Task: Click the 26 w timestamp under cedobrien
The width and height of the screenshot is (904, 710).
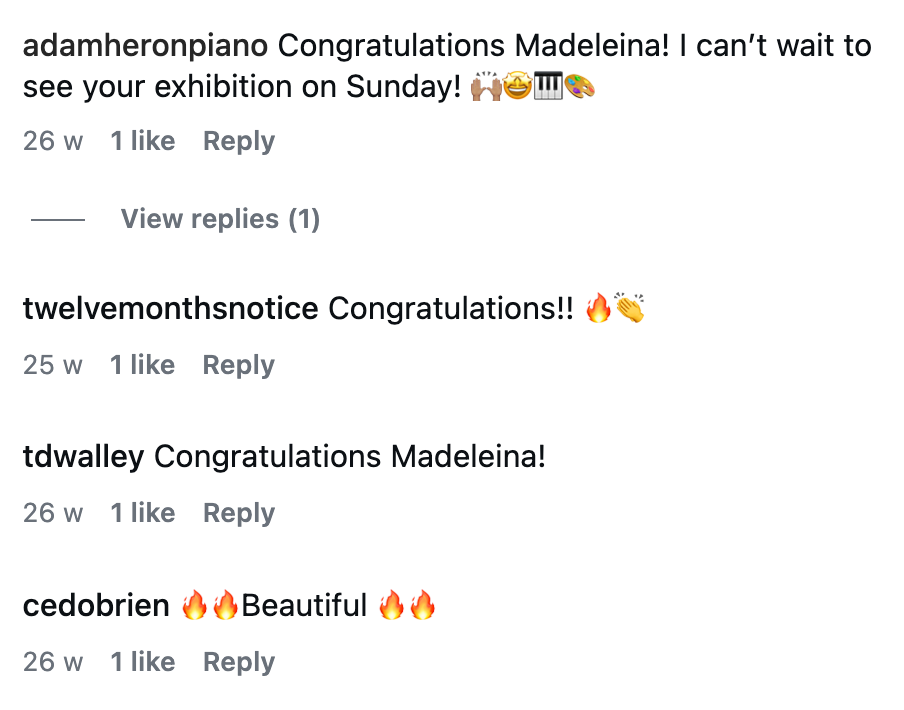Action: [53, 662]
